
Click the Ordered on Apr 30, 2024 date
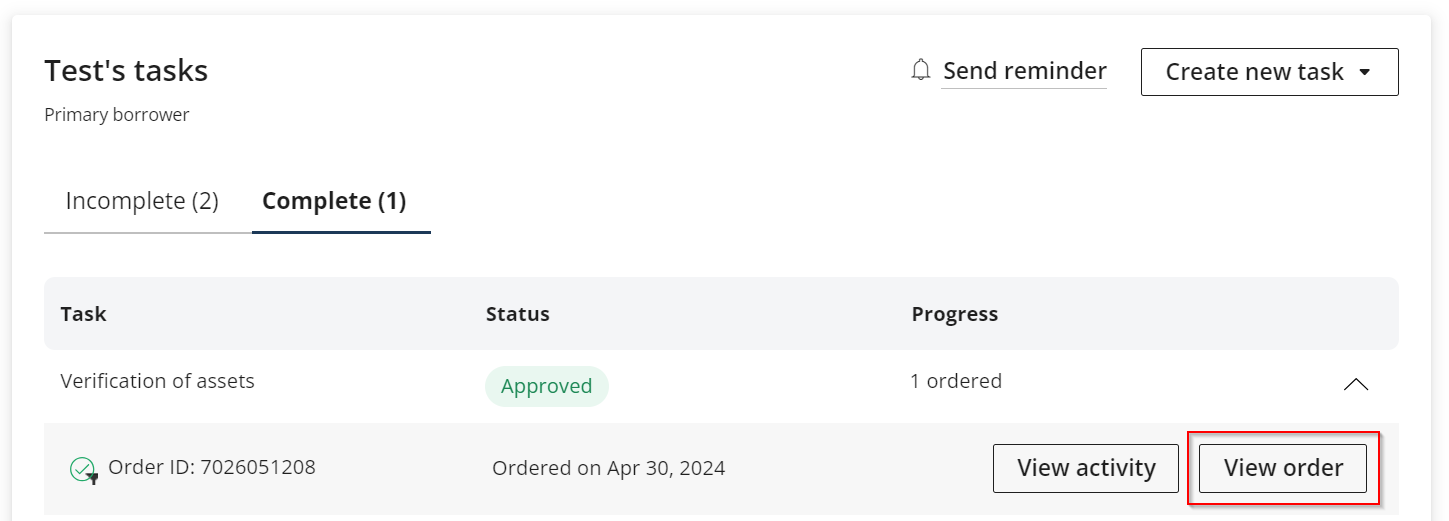tap(608, 468)
